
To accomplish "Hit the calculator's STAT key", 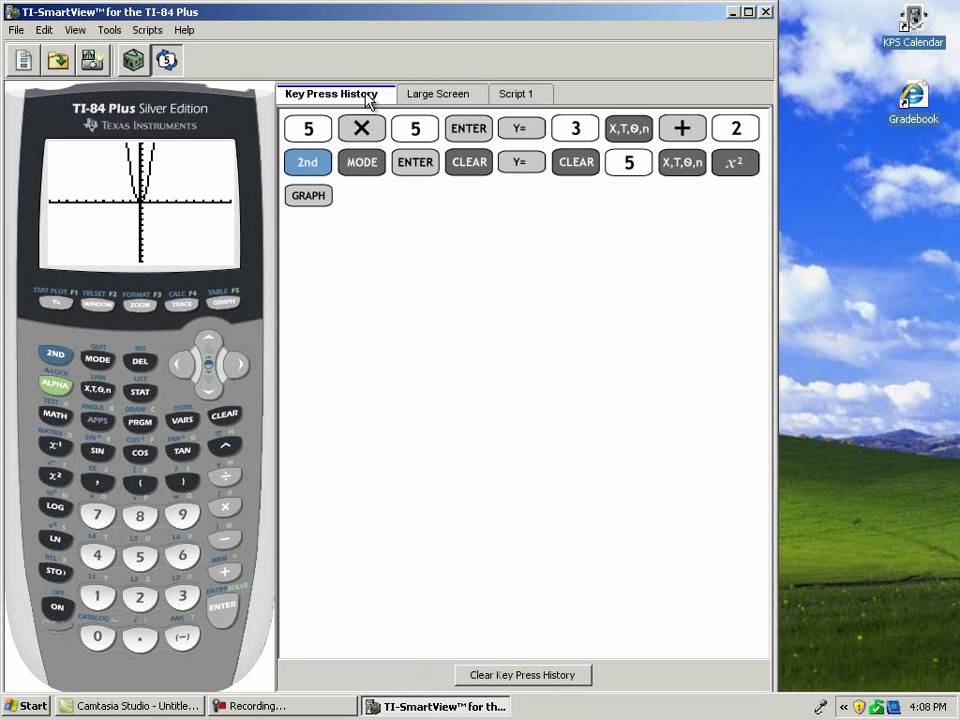I will (140, 392).
